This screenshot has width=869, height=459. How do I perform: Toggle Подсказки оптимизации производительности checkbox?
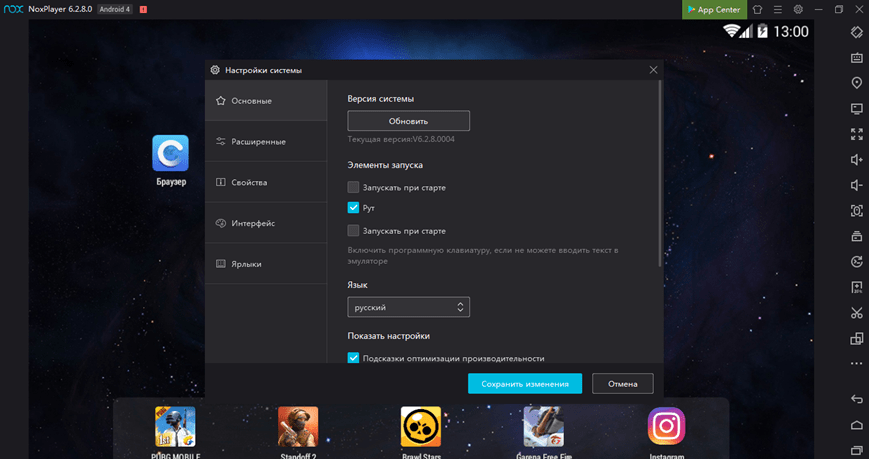point(353,358)
